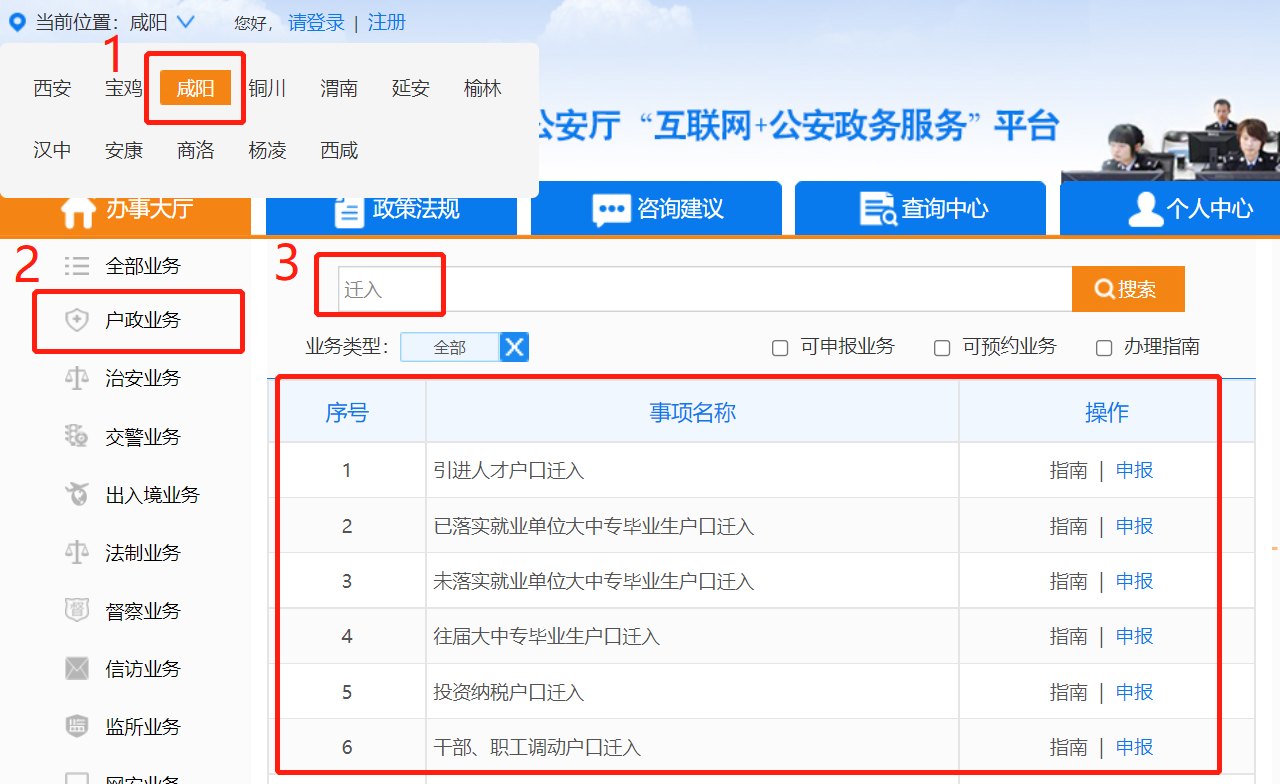The width and height of the screenshot is (1280, 784).
Task: Select the city 杨凌
Action: [268, 150]
